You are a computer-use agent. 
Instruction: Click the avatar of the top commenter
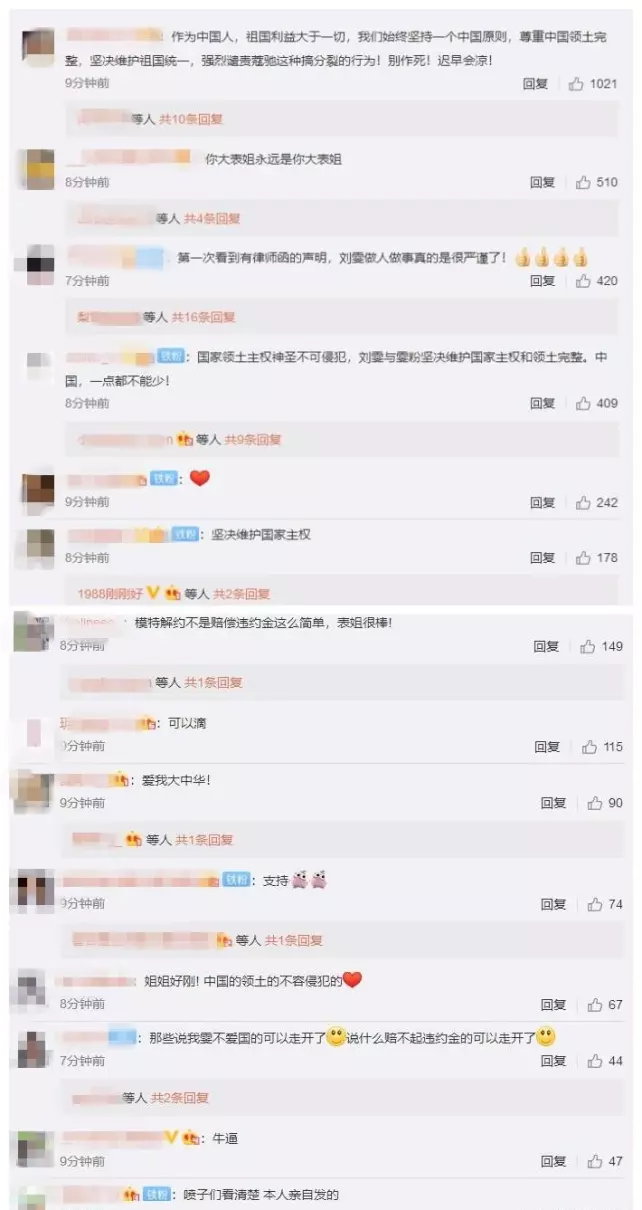tap(38, 46)
